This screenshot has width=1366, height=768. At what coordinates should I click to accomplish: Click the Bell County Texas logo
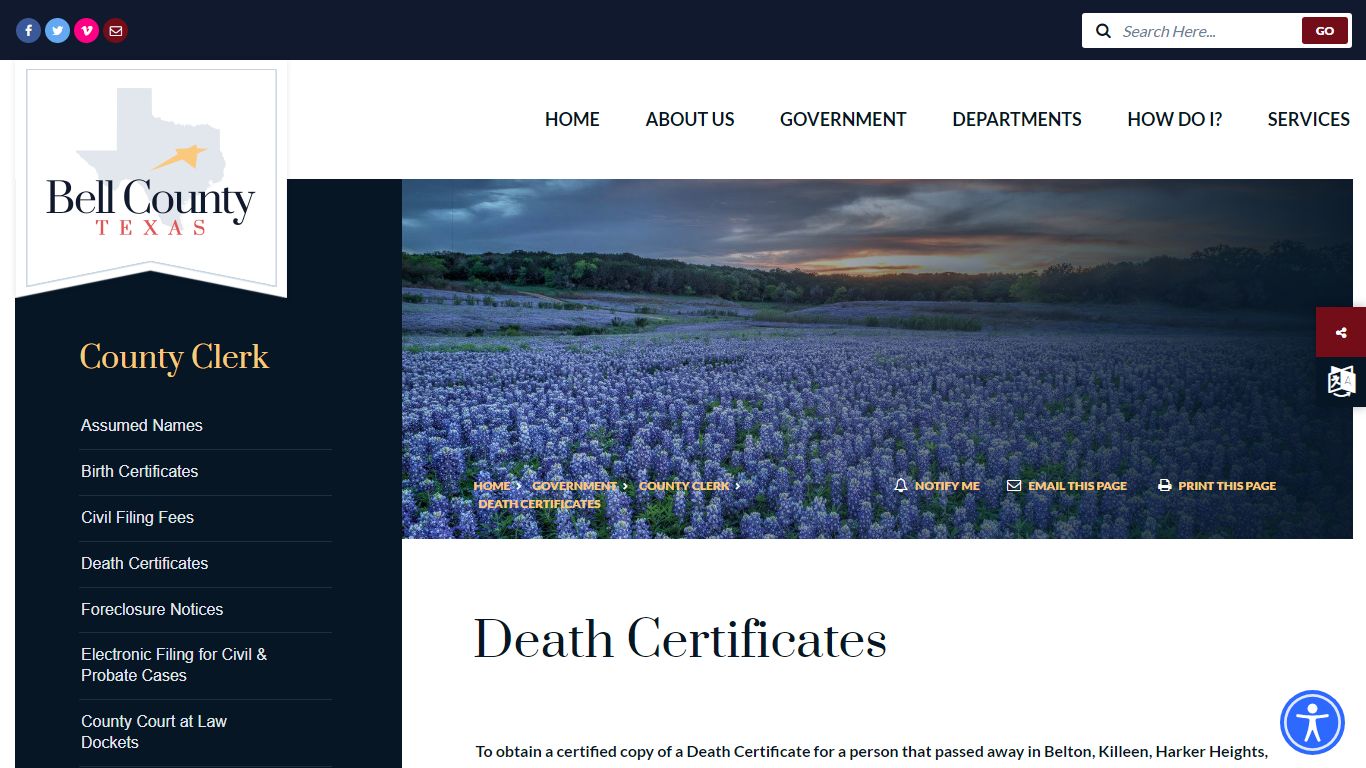[151, 178]
